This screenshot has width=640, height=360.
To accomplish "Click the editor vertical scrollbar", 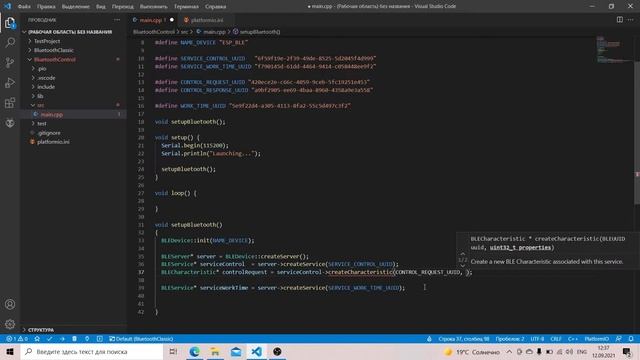I will pos(637,133).
